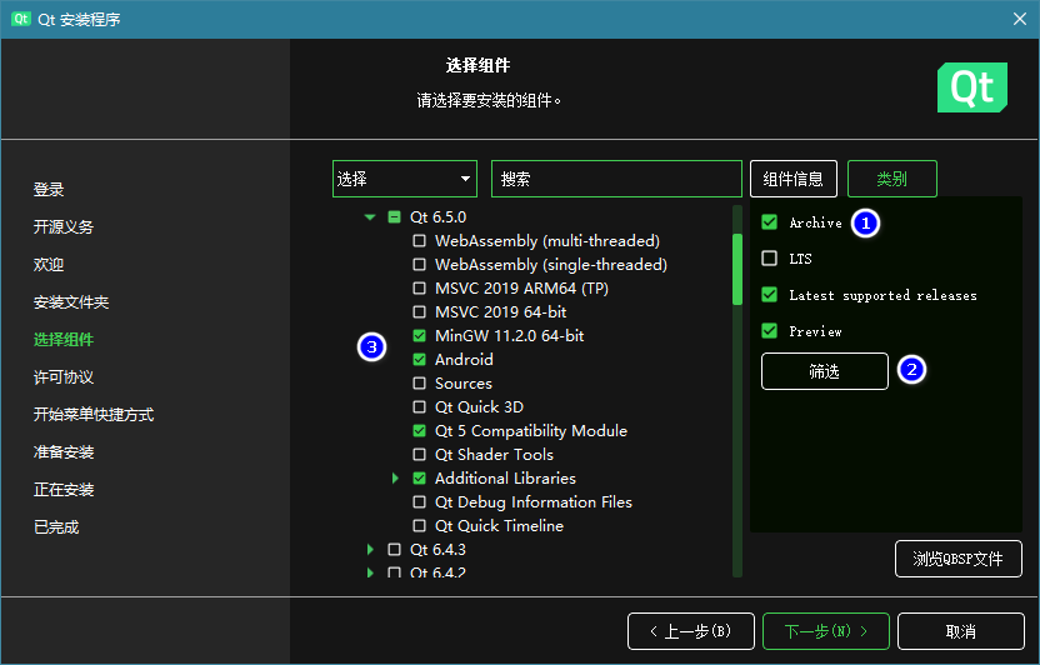Proceed with 下一步(N) button
Image resolution: width=1040 pixels, height=665 pixels.
pos(826,631)
